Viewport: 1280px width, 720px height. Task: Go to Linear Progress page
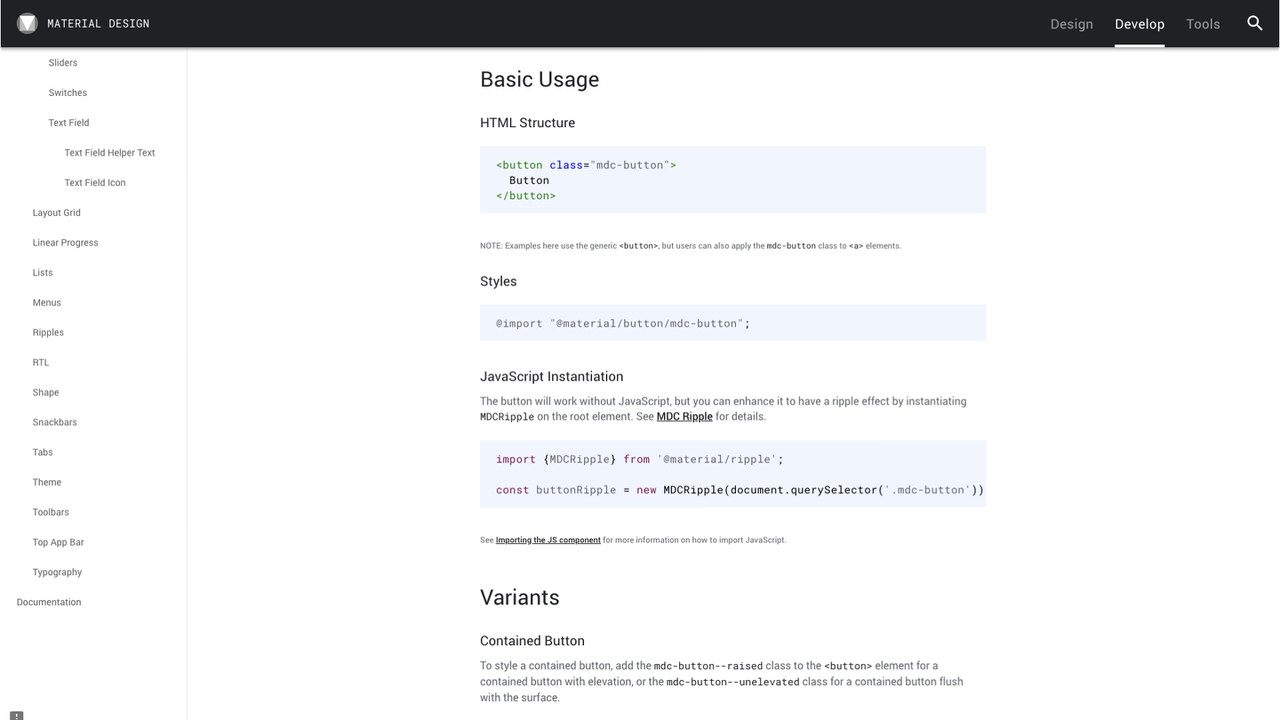(x=65, y=243)
